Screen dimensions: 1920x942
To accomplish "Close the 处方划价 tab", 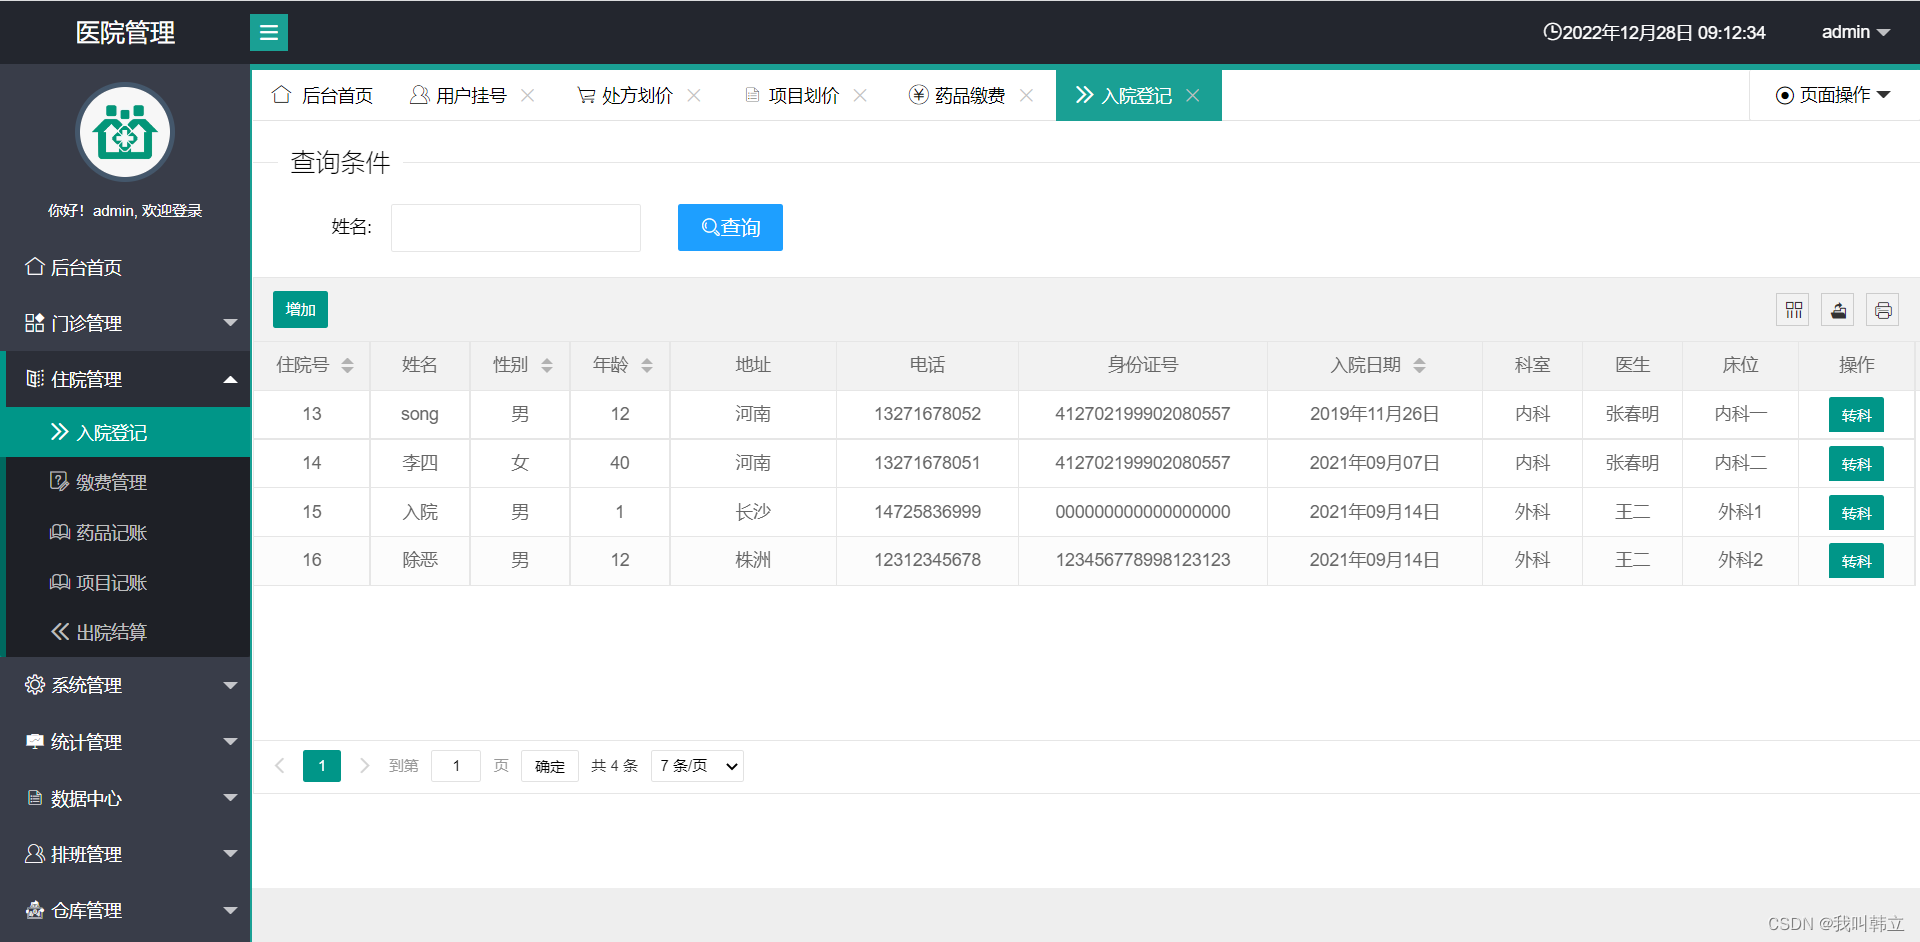I will pos(694,95).
